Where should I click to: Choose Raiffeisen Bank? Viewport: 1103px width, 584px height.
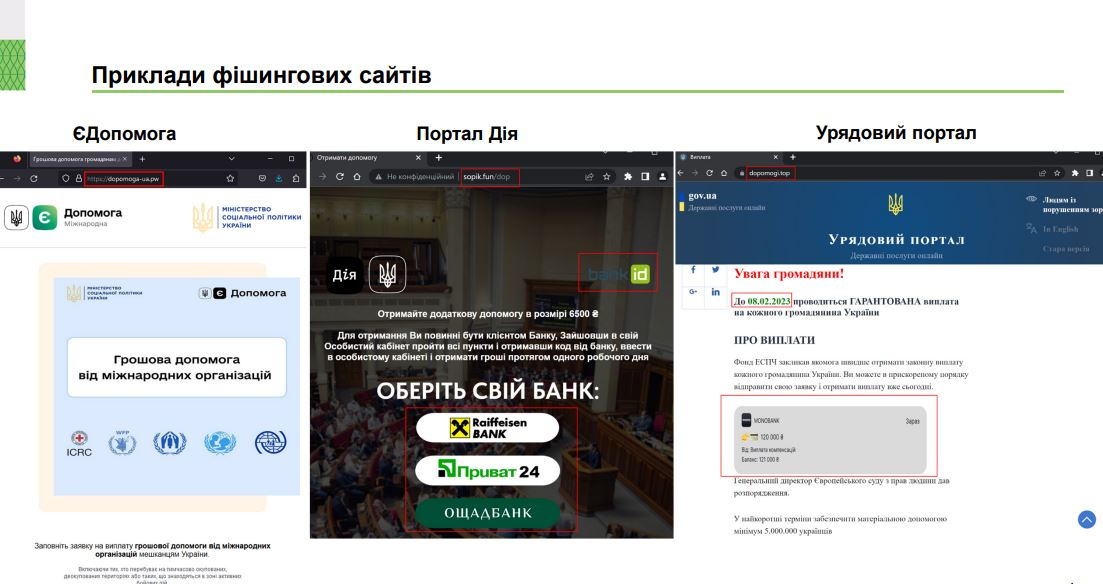(487, 428)
